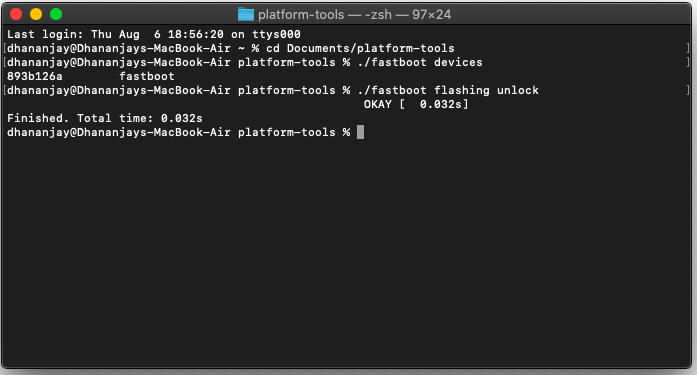Close the terminal window with red button

[16, 14]
